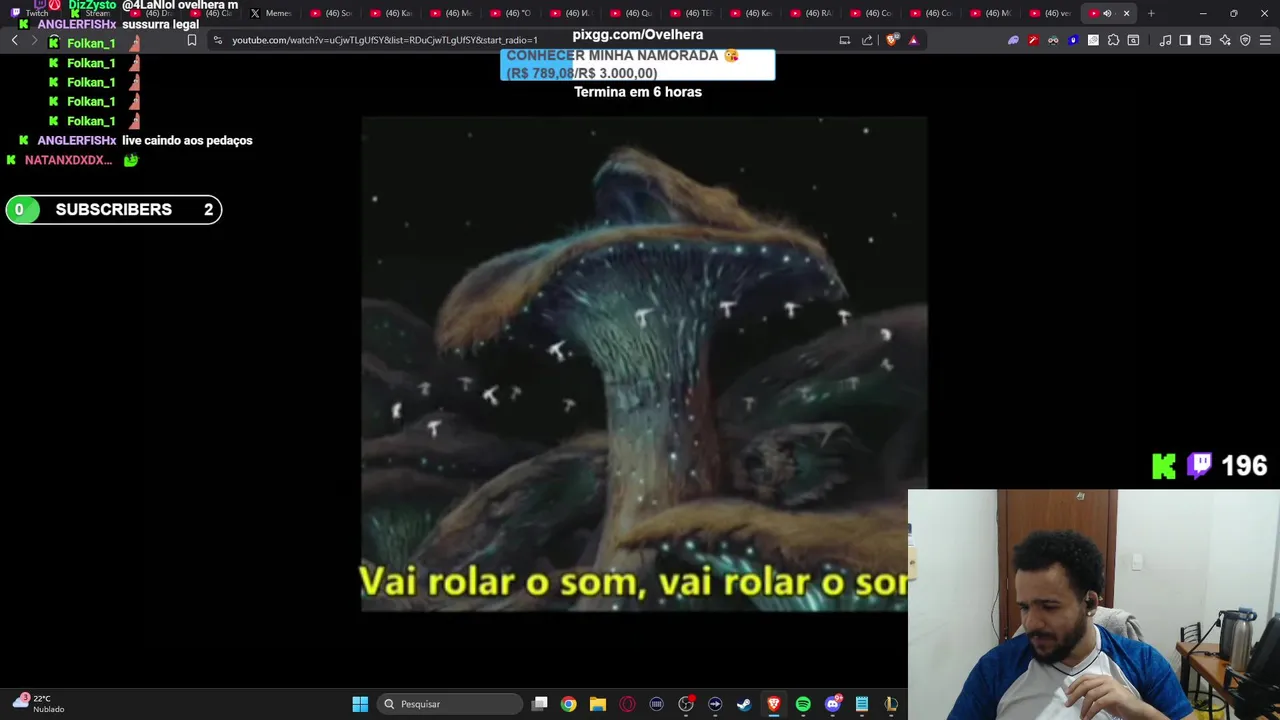Click the pixgg.com/Ovelhera link text

pyautogui.click(x=638, y=34)
